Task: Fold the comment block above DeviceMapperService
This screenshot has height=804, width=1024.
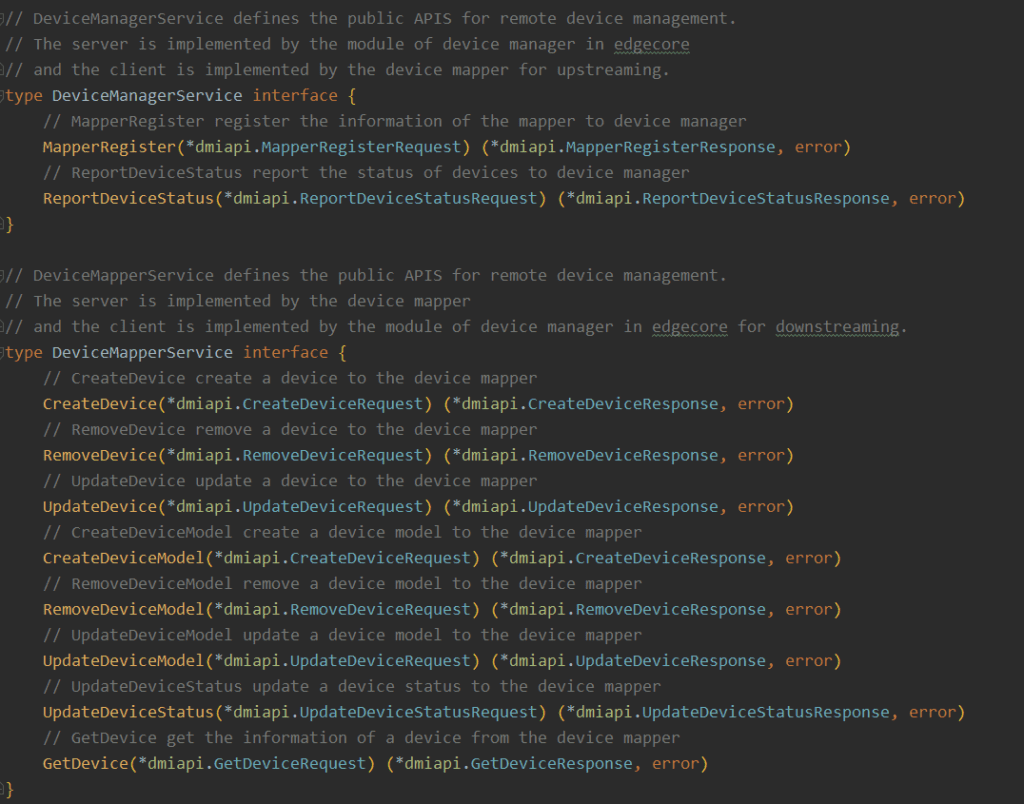Action: (x=4, y=275)
